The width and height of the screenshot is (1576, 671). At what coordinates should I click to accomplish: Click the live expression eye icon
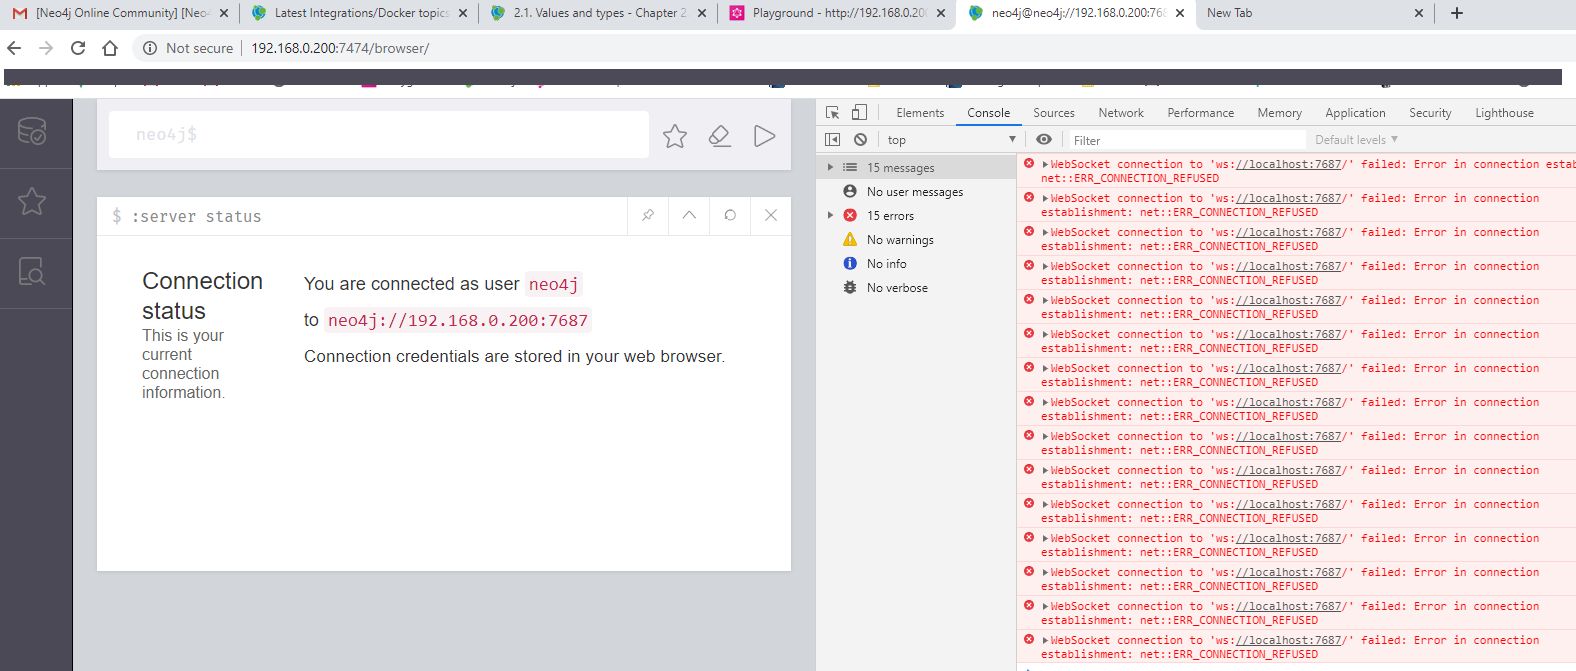pos(1044,140)
